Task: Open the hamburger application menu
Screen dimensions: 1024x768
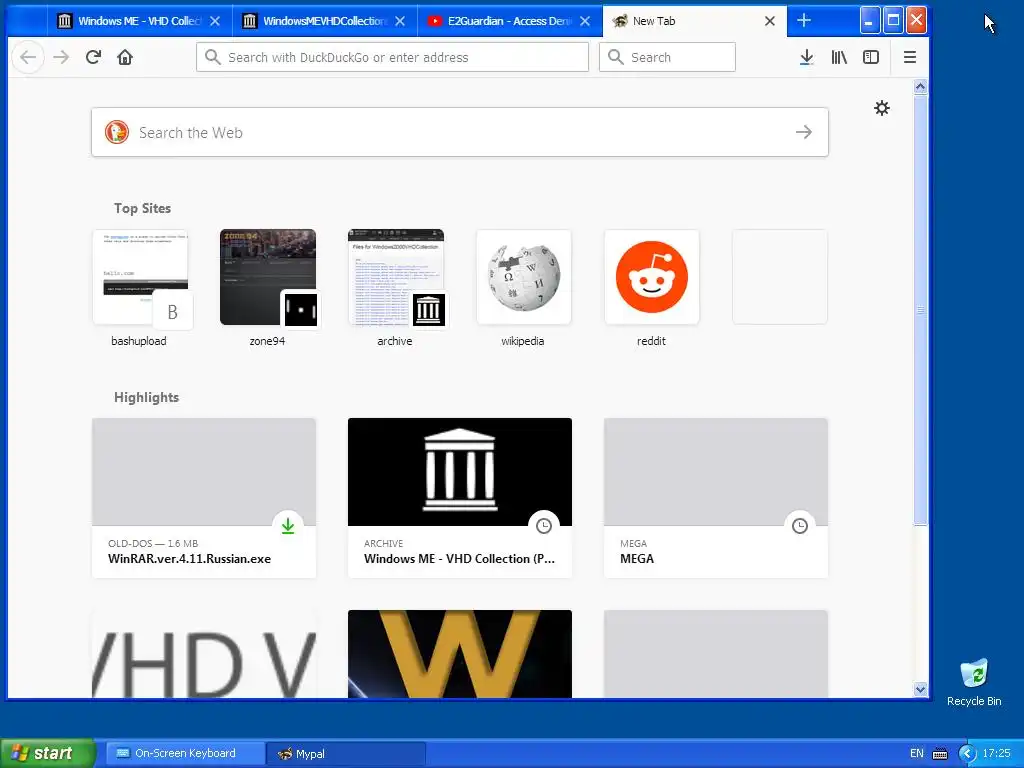Action: tap(910, 57)
